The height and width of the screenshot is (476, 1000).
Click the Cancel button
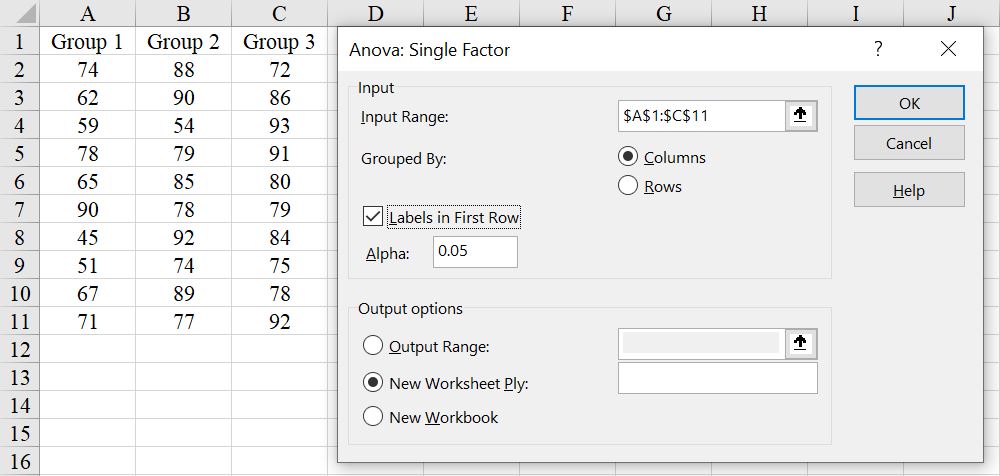[x=908, y=143]
